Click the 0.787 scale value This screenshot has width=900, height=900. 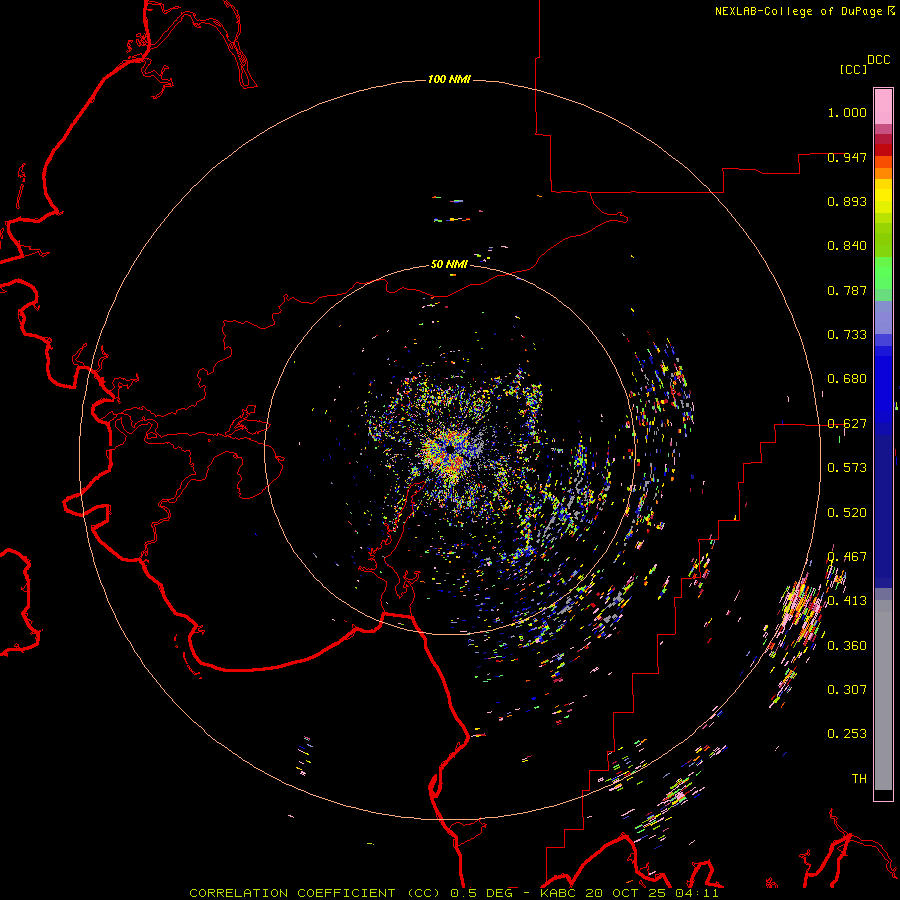(x=847, y=290)
